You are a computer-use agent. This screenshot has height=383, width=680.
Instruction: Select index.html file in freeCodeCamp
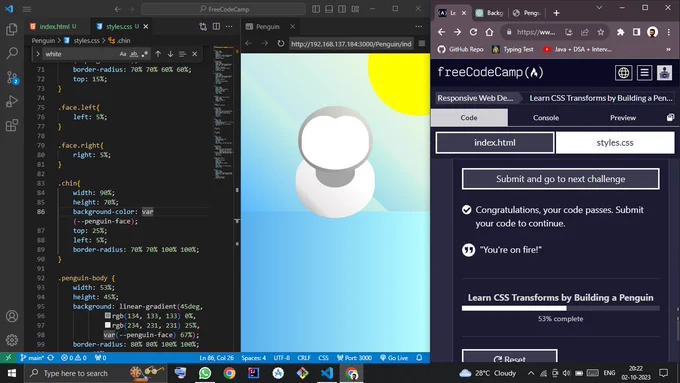tap(495, 143)
